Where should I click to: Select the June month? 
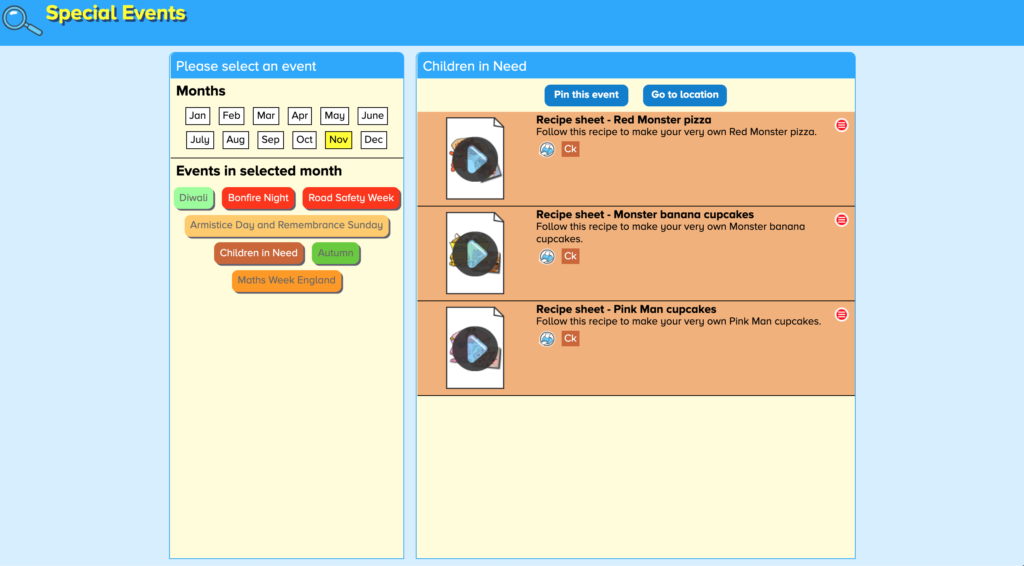point(372,116)
